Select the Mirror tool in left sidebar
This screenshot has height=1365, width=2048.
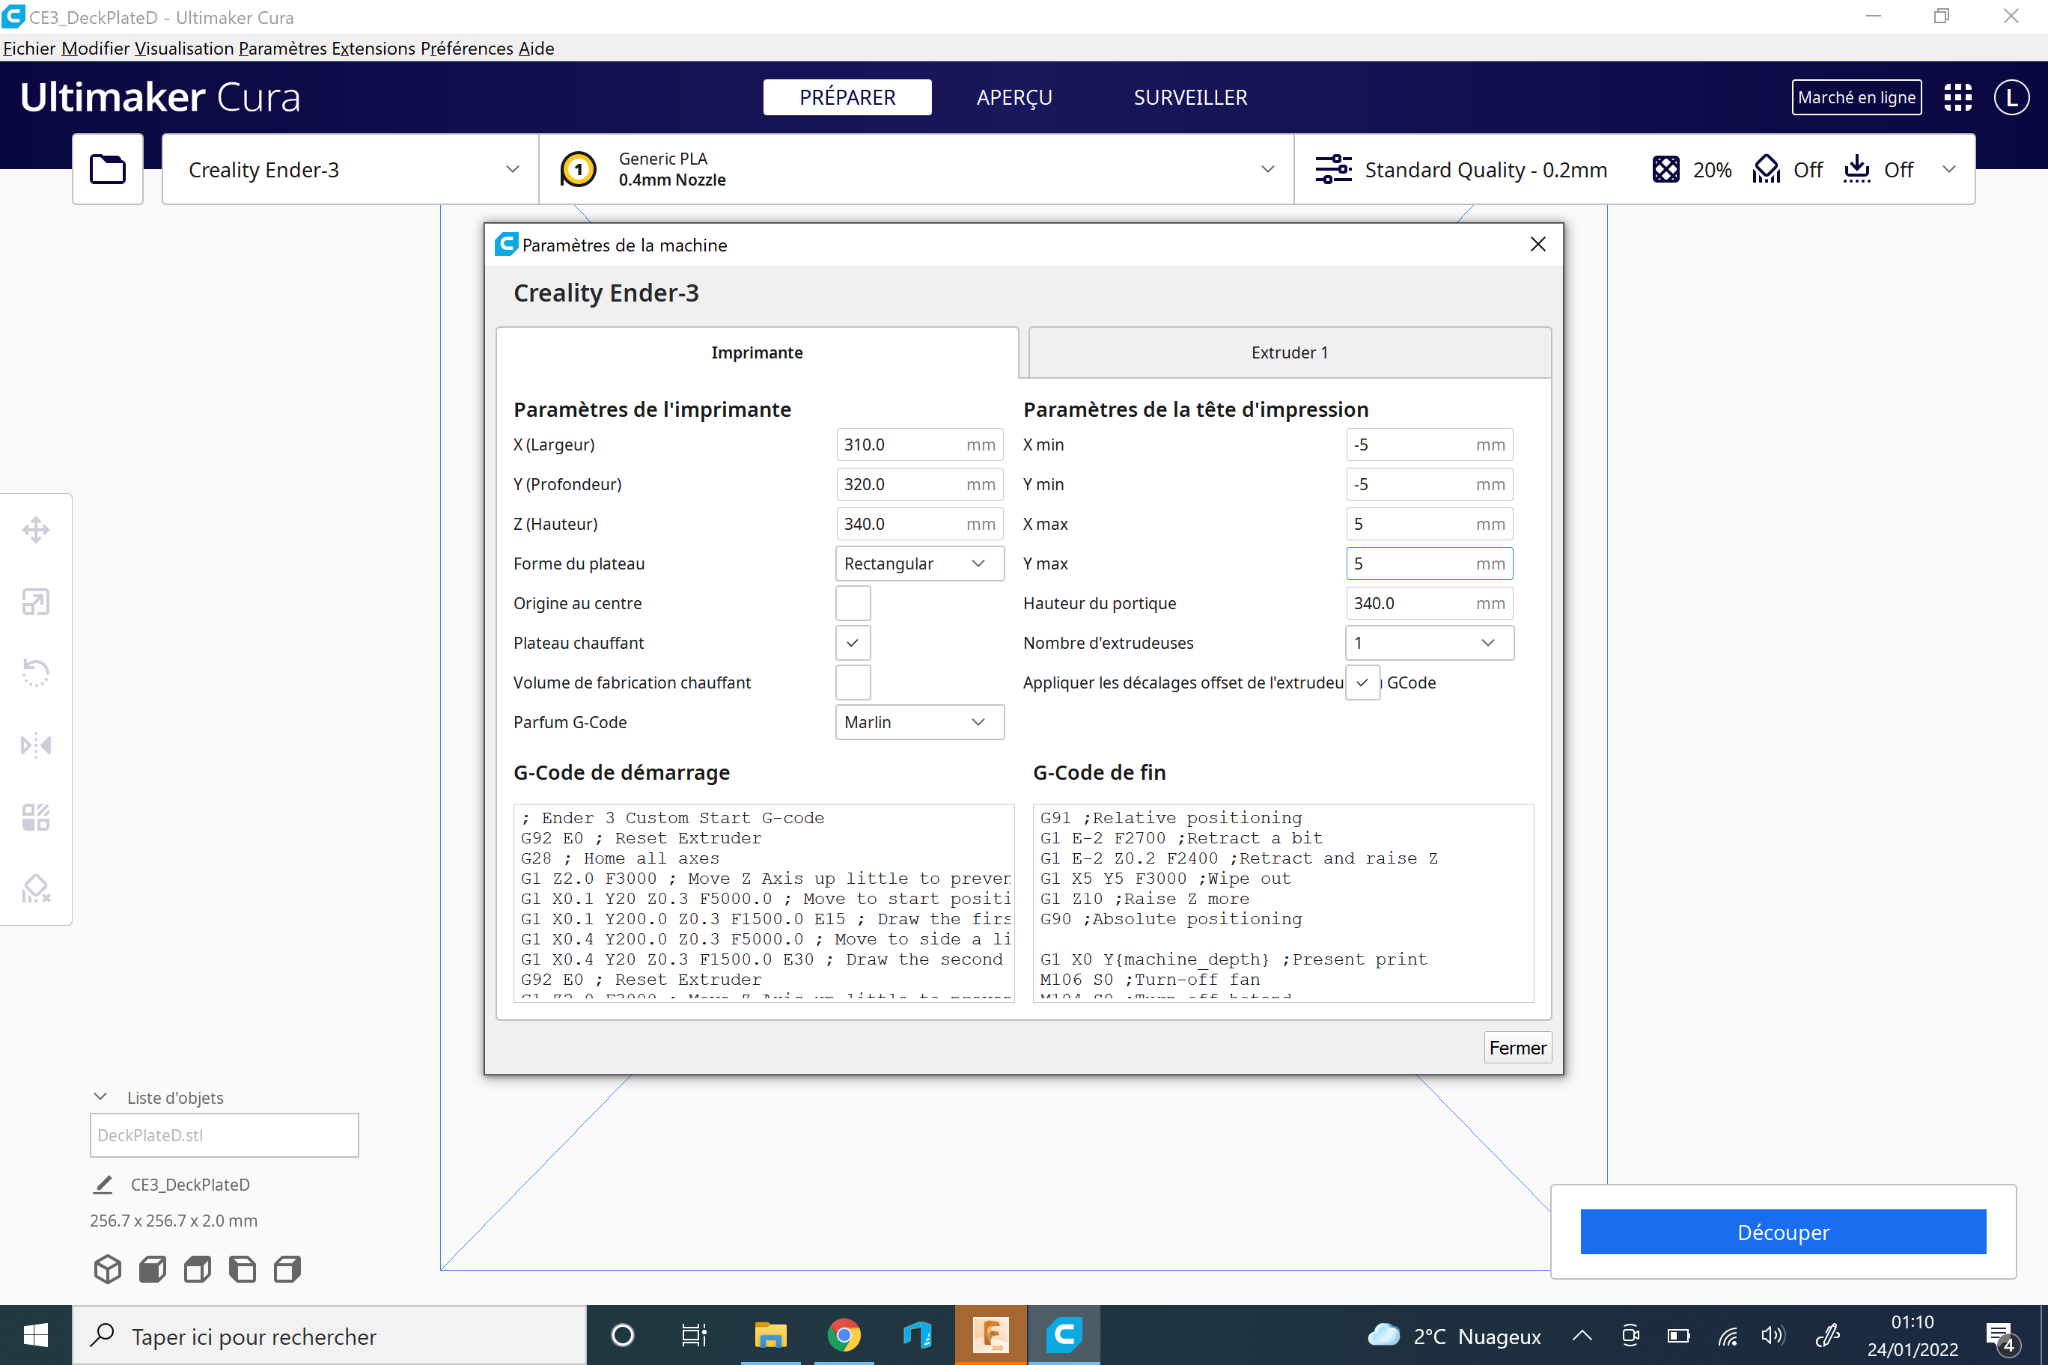(36, 745)
